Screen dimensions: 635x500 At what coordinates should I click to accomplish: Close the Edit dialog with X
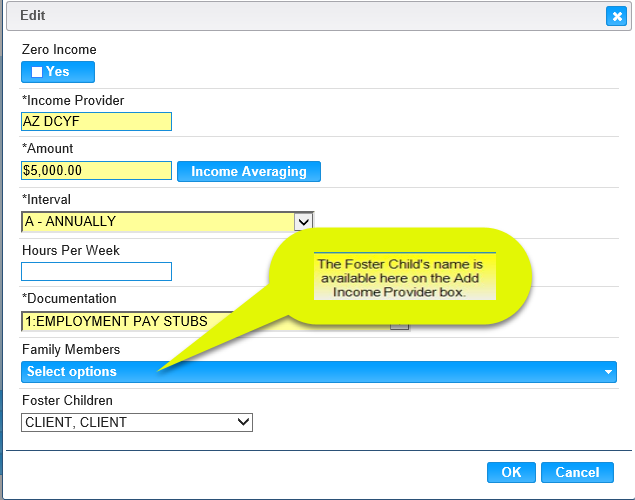(616, 16)
